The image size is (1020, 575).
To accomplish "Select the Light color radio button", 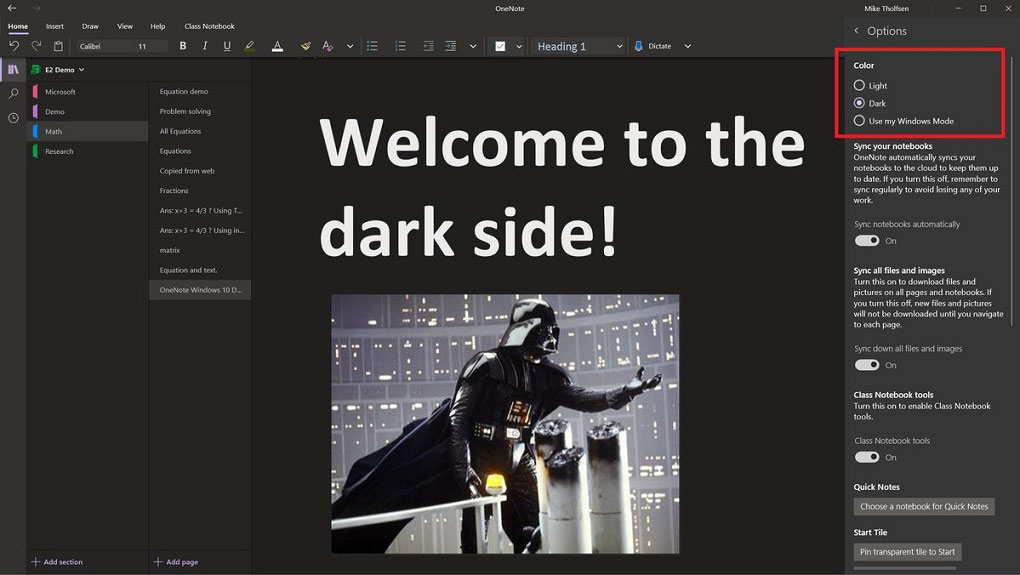I will (859, 85).
